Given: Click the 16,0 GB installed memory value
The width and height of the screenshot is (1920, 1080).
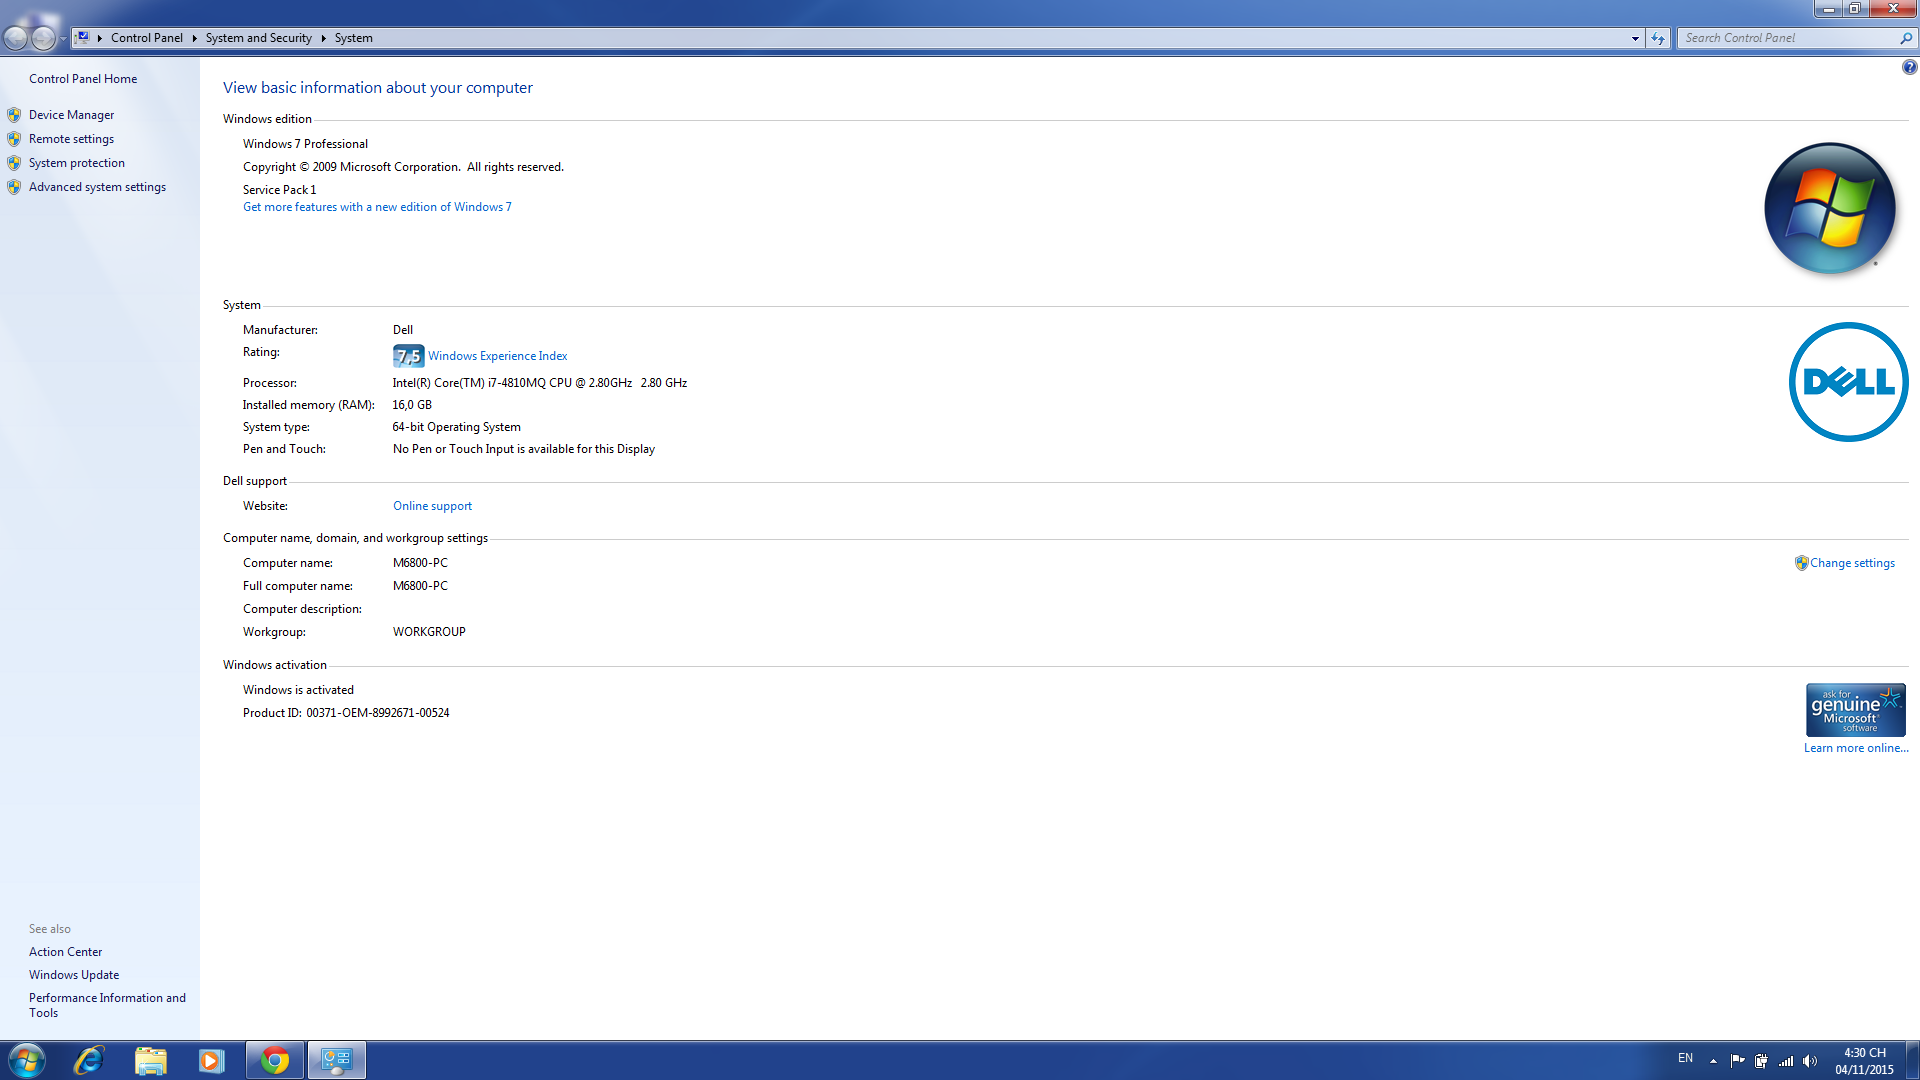Looking at the screenshot, I should coord(412,405).
